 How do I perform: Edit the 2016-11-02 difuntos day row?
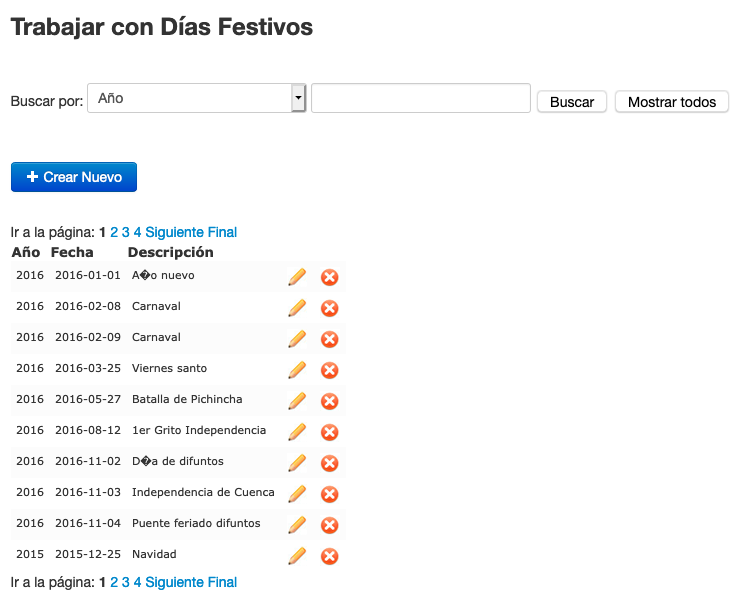tap(297, 463)
